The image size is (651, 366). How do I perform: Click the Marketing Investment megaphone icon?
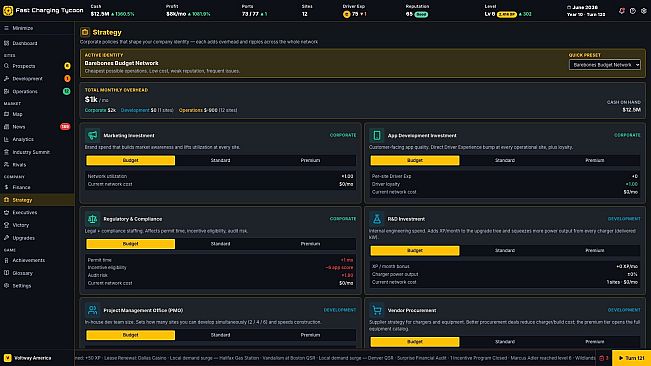(x=92, y=135)
